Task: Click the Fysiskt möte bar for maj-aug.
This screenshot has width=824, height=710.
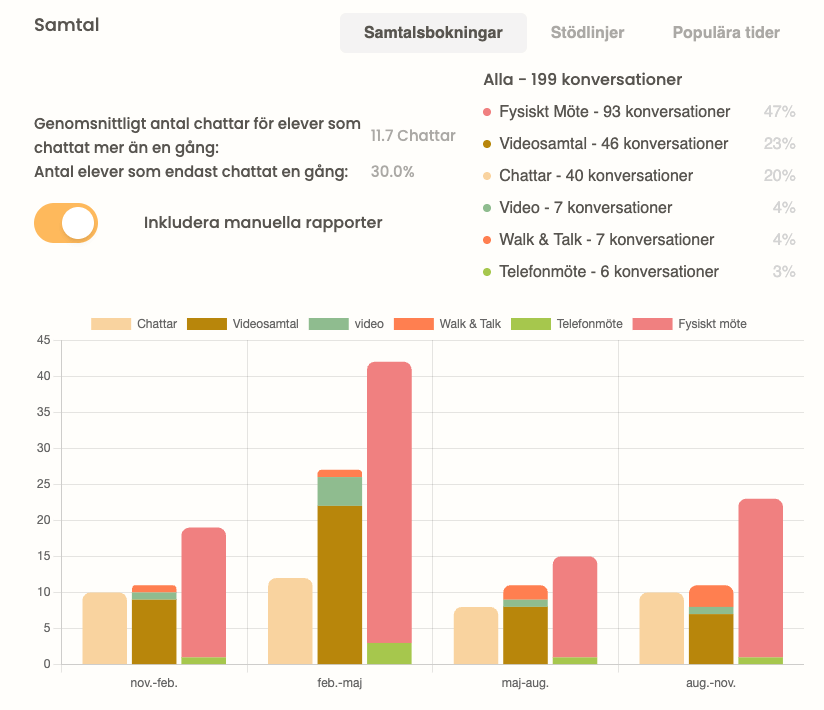Action: (574, 607)
